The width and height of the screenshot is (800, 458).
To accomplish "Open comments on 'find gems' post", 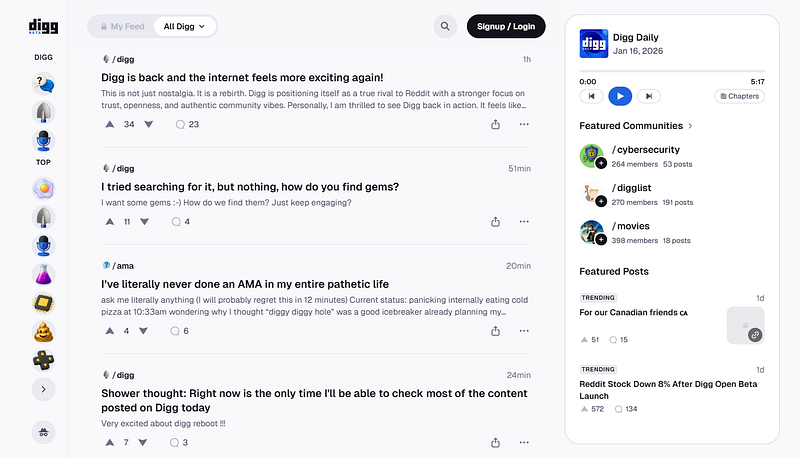I will (x=181, y=222).
